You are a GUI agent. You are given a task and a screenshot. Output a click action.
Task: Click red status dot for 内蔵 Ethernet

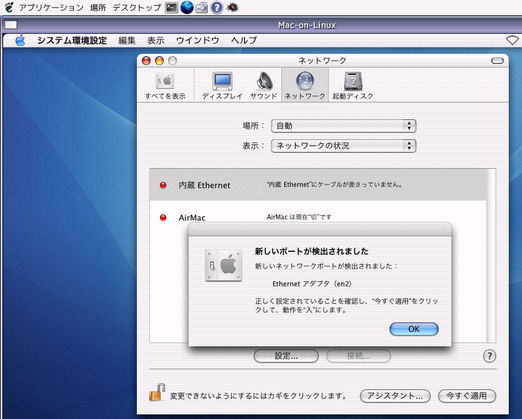[163, 185]
